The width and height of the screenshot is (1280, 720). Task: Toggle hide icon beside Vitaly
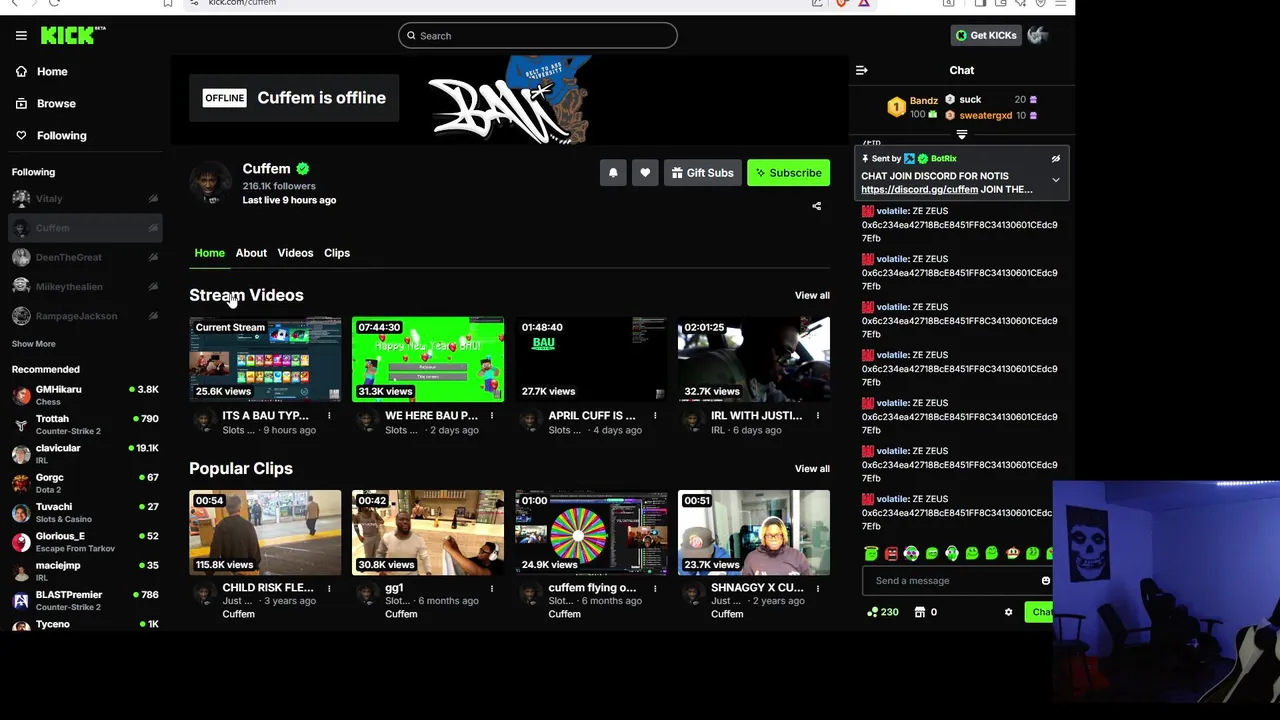tap(153, 199)
